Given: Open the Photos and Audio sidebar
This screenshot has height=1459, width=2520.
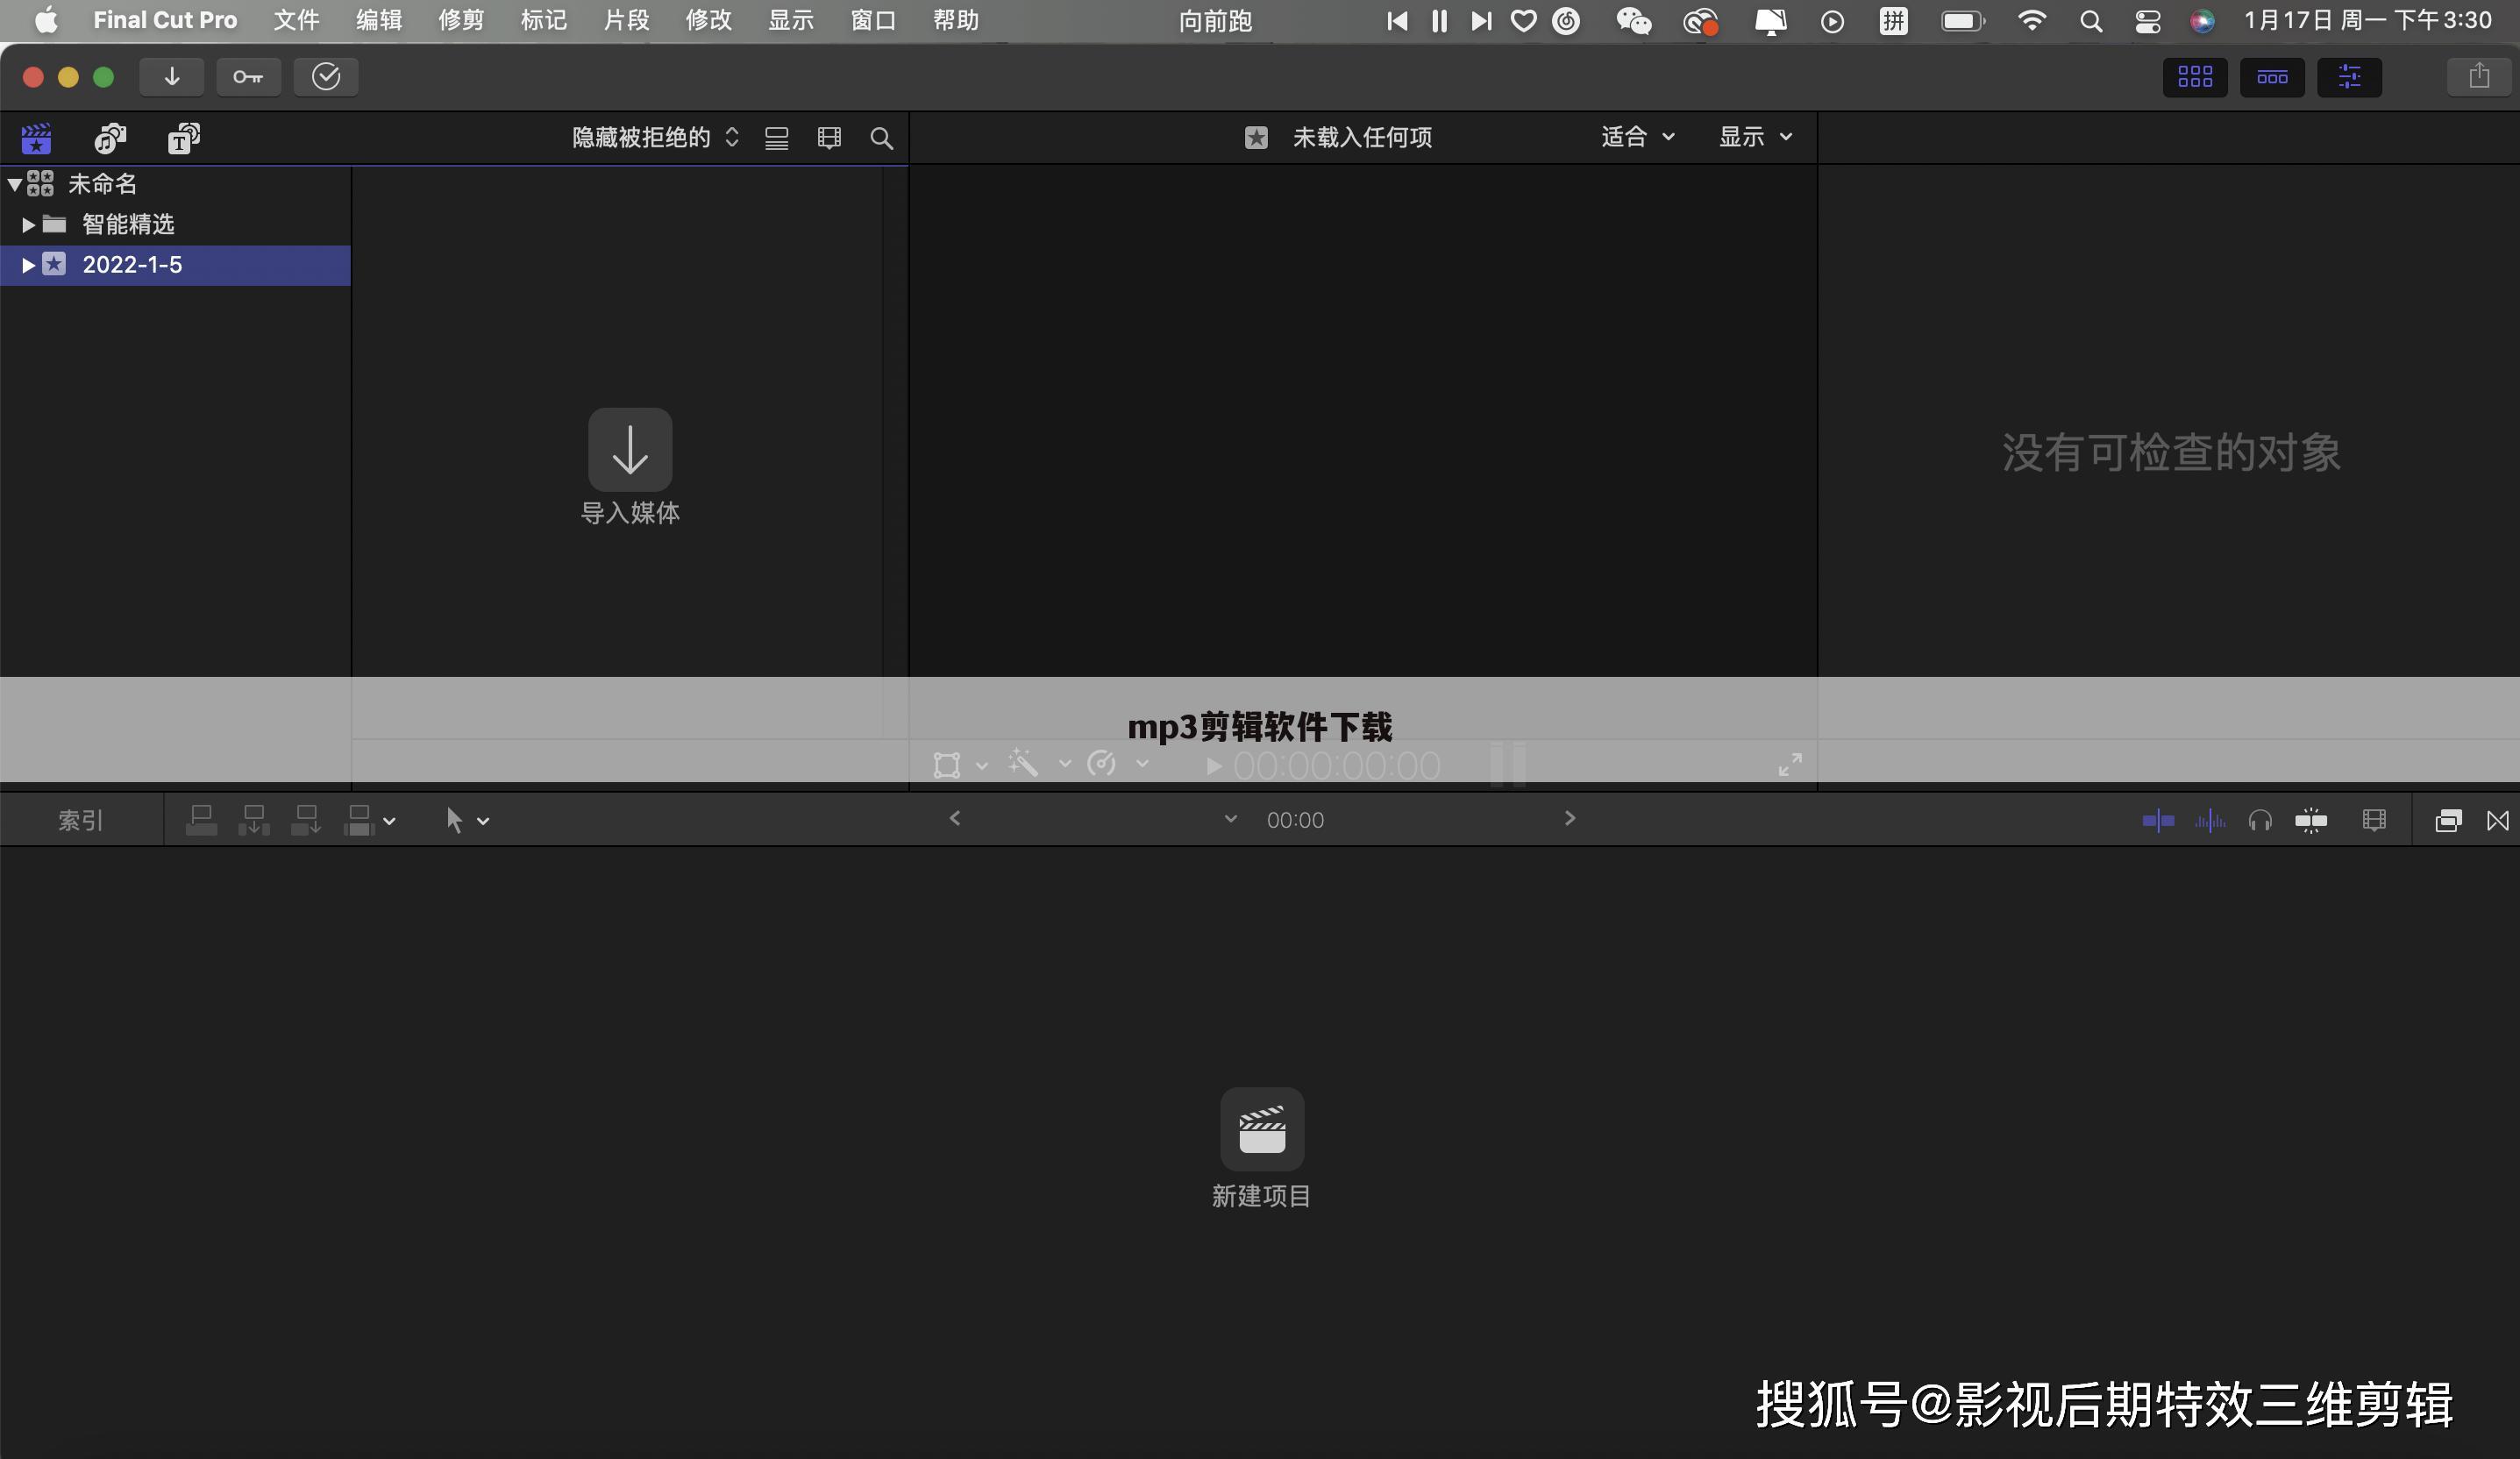Looking at the screenshot, I should tap(110, 138).
